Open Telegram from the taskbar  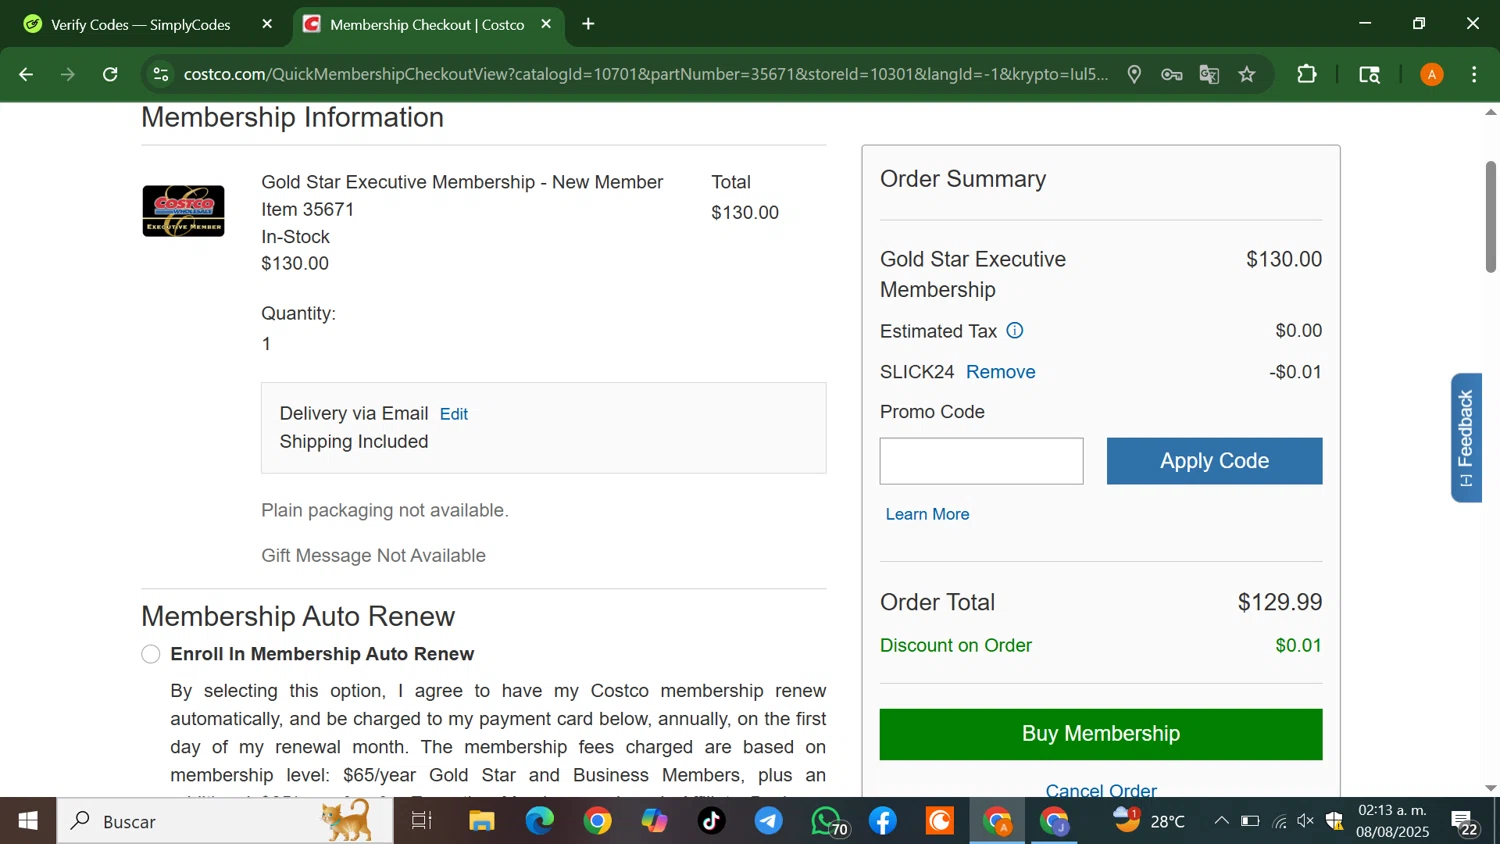[768, 821]
